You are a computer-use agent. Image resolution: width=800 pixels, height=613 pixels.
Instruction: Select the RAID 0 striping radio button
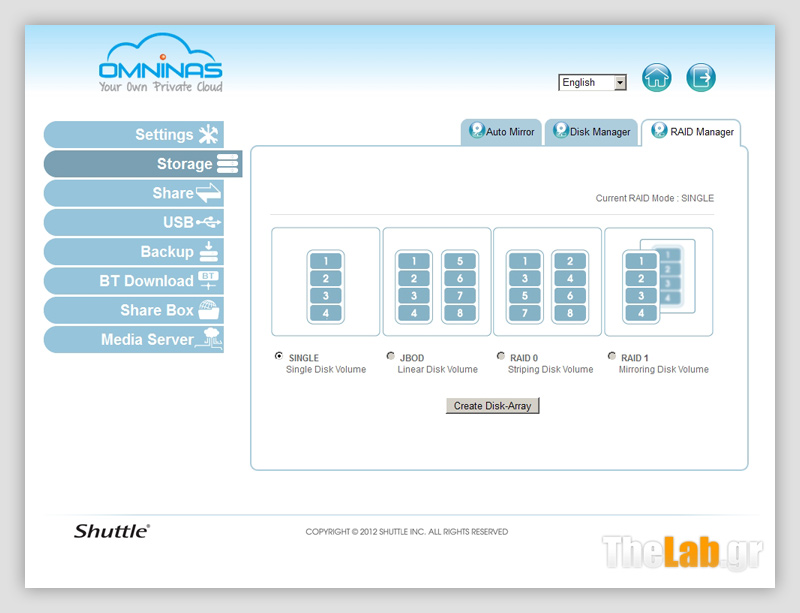point(501,356)
